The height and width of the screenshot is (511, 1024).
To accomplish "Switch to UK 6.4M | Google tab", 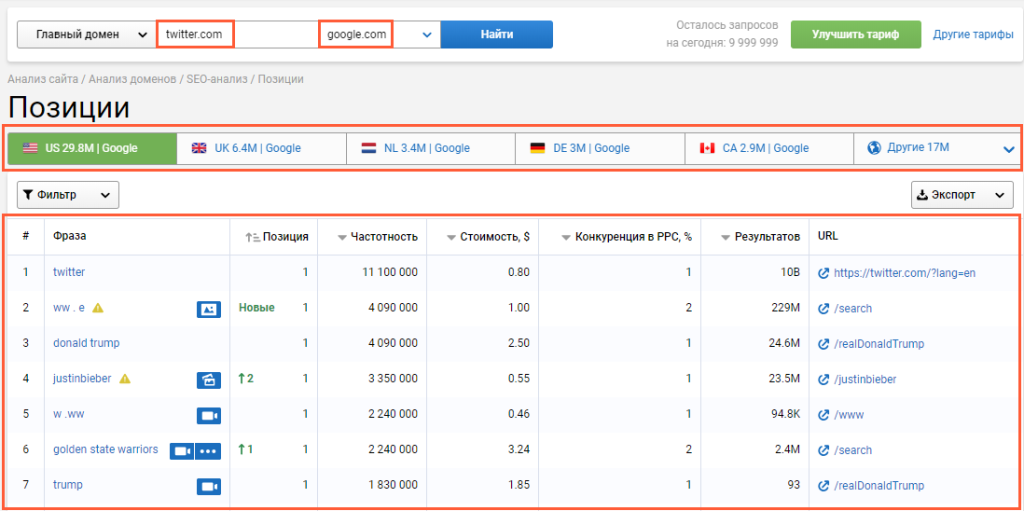I will coord(262,148).
